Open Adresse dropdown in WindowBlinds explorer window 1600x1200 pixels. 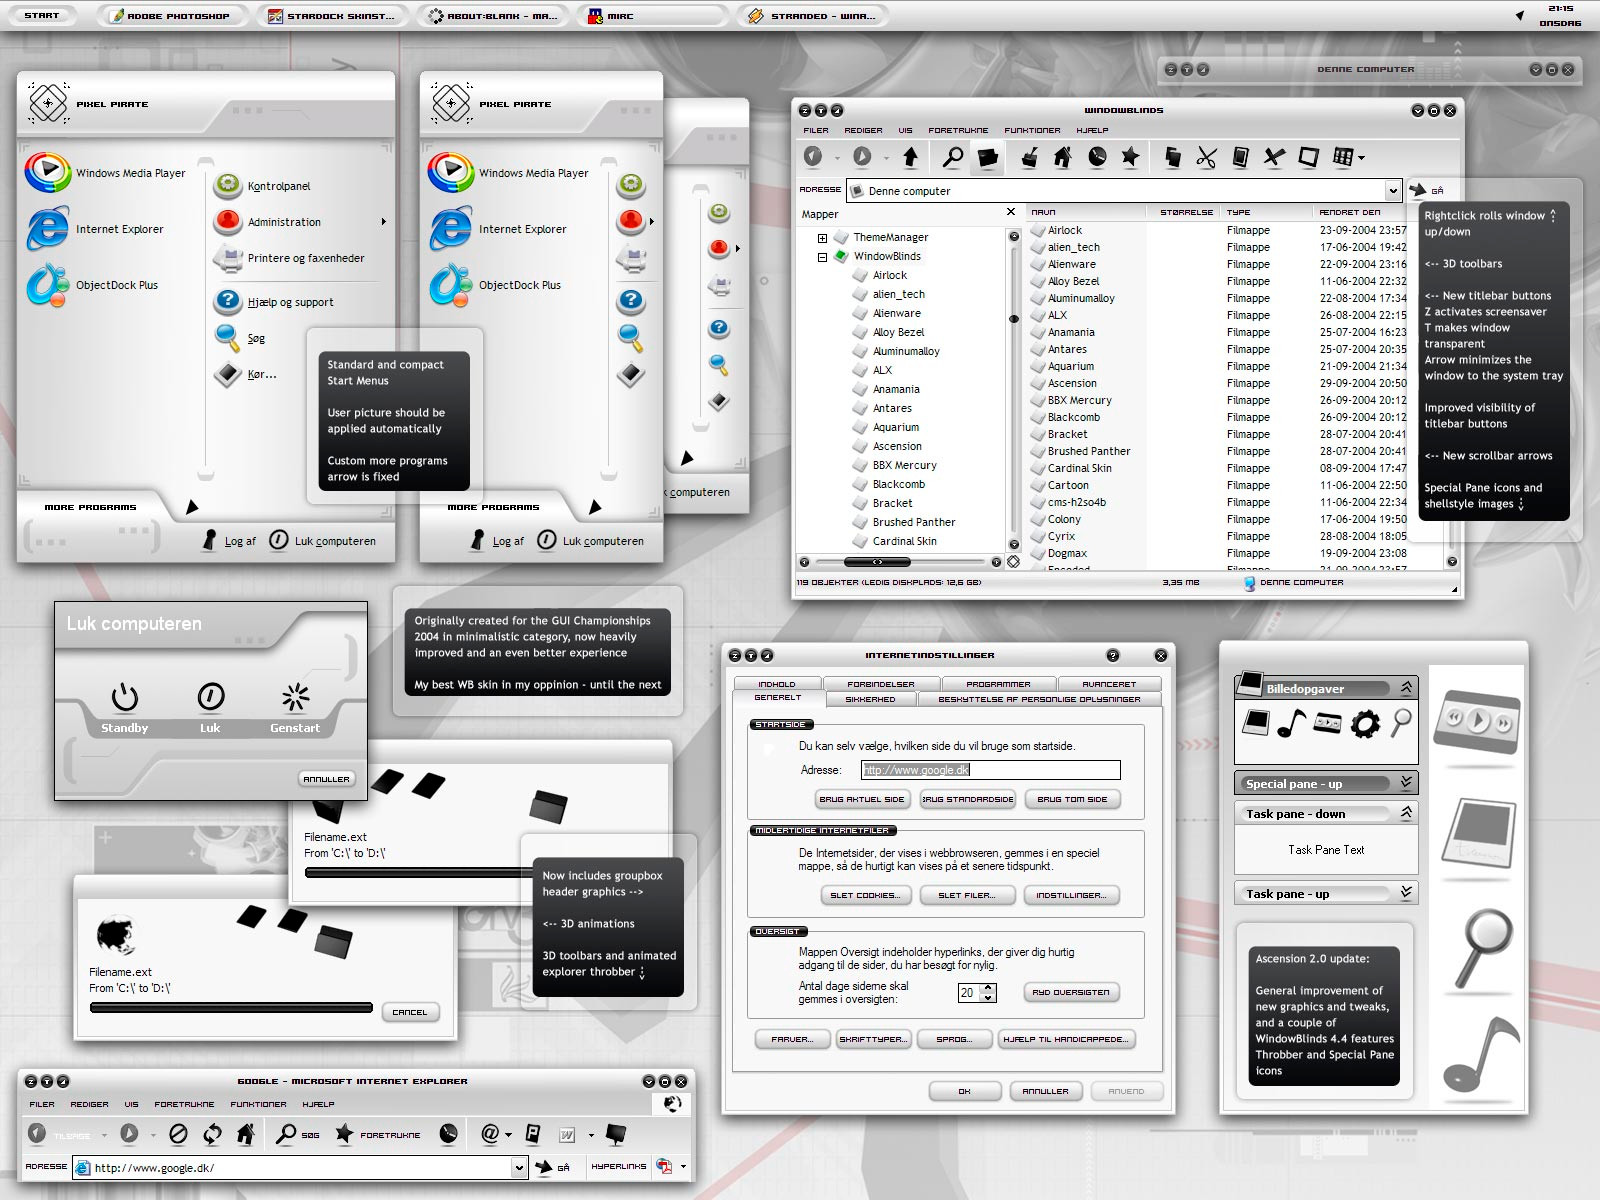1393,190
